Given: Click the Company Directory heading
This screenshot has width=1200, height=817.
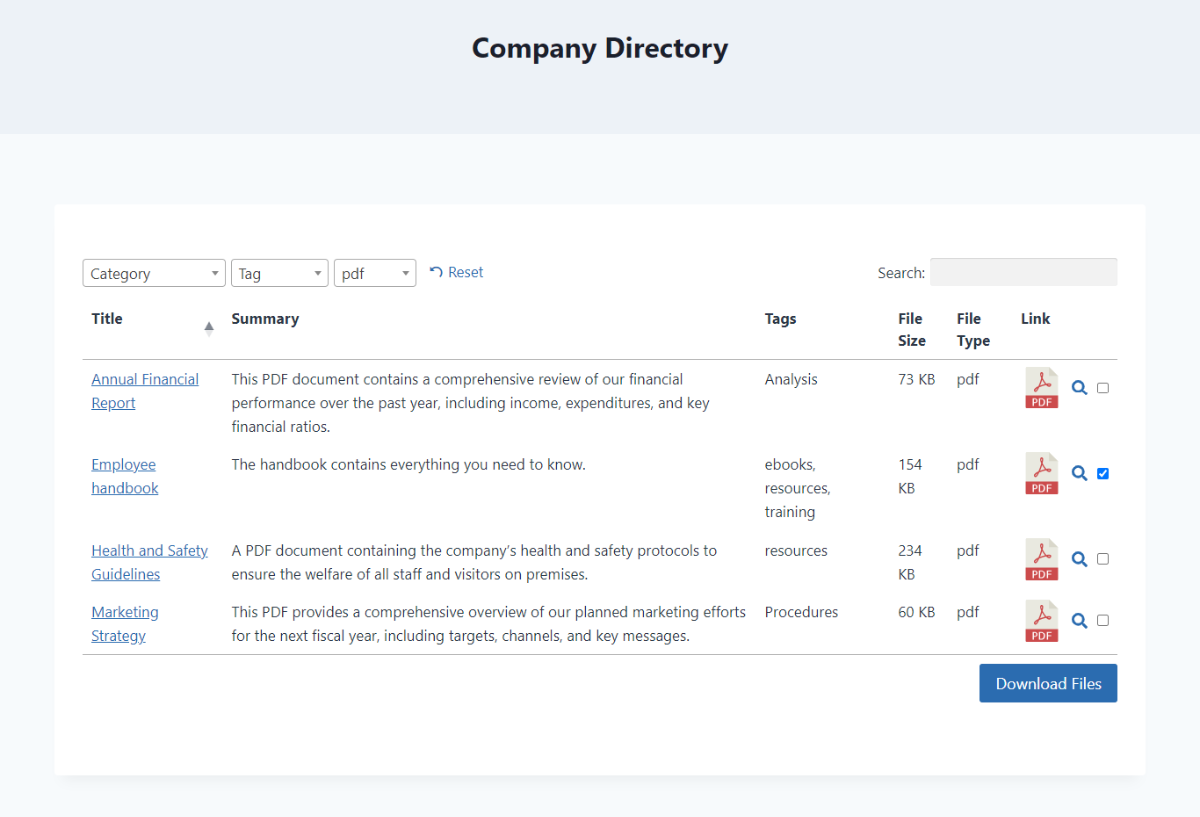Looking at the screenshot, I should tap(600, 48).
